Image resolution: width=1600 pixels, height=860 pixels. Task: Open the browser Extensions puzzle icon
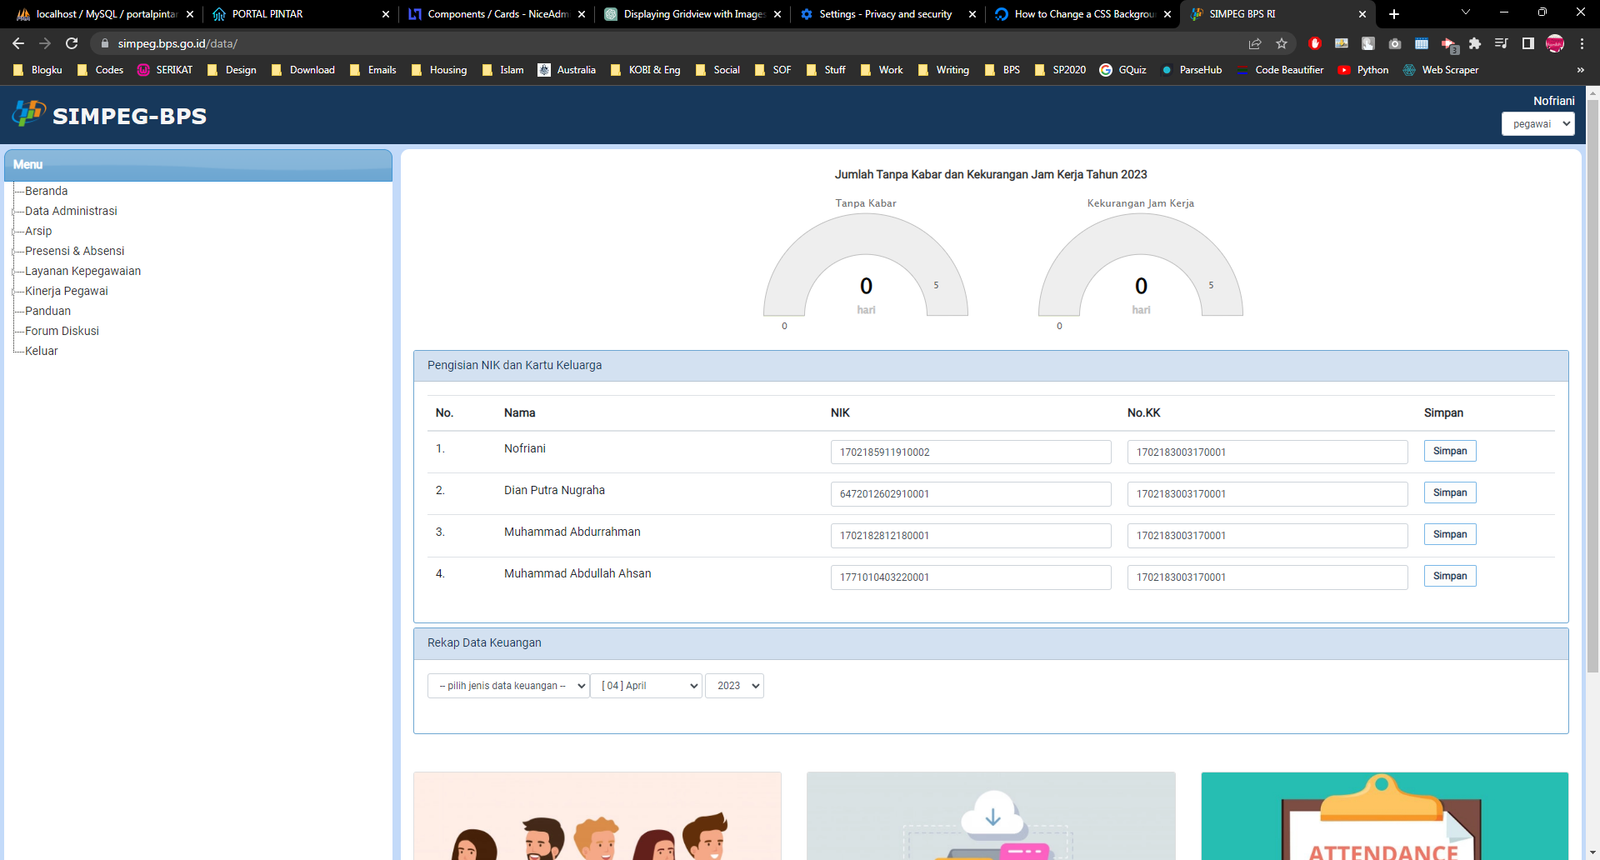(1475, 43)
